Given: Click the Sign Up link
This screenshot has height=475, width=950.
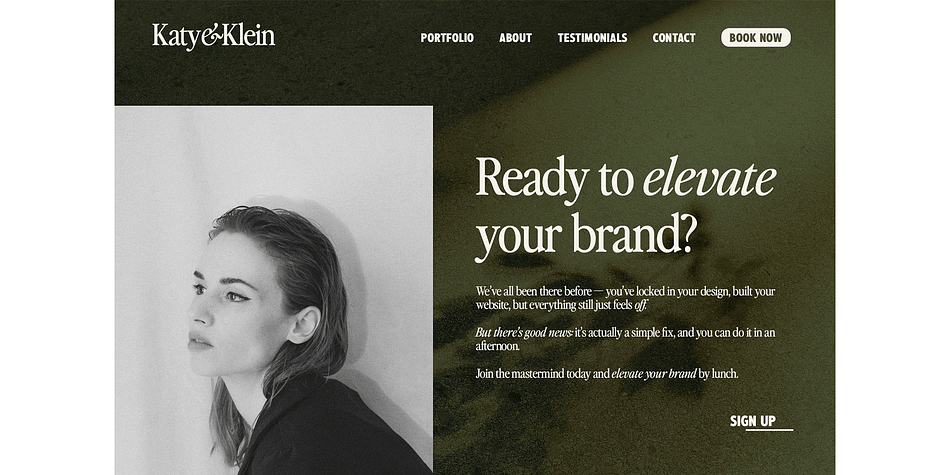Looking at the screenshot, I should tap(752, 421).
